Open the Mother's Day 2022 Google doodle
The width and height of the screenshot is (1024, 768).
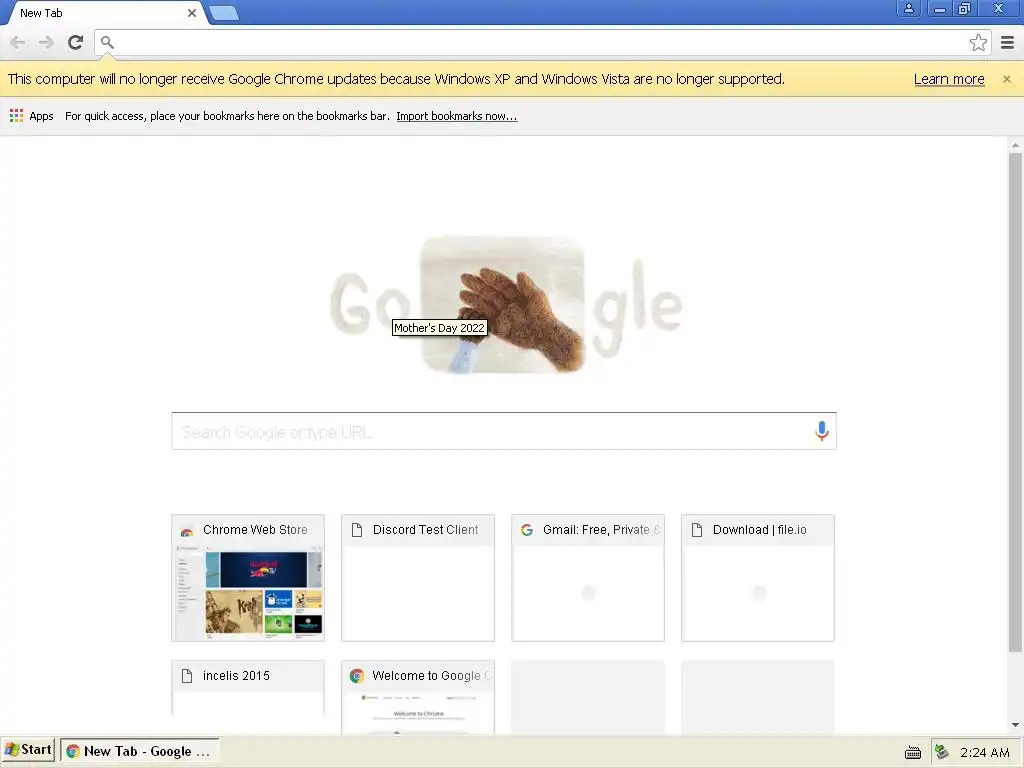coord(506,305)
